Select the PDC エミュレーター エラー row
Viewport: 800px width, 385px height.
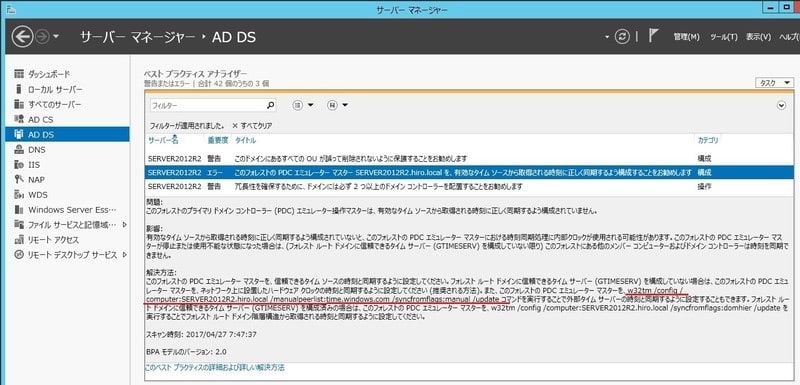click(x=469, y=172)
